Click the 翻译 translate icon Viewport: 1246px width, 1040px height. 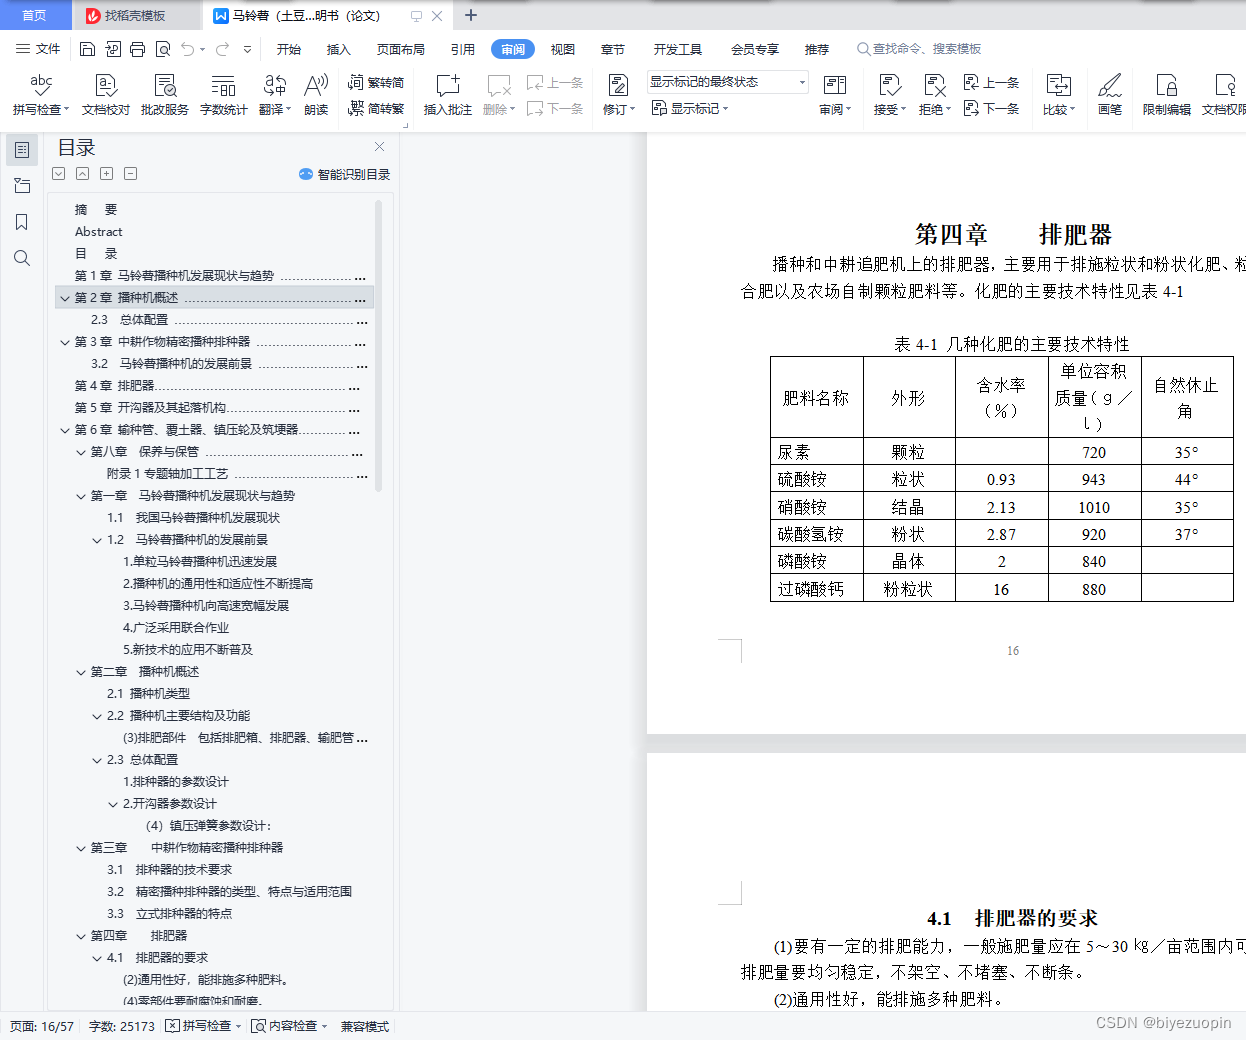(275, 85)
